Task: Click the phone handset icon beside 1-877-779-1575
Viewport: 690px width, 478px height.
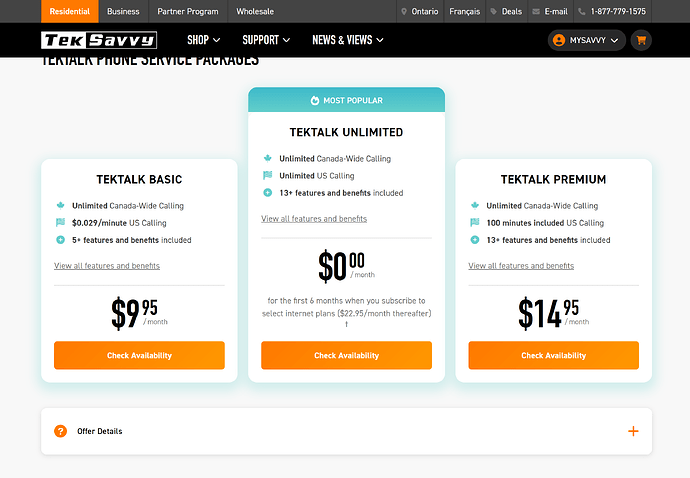Action: tap(582, 11)
